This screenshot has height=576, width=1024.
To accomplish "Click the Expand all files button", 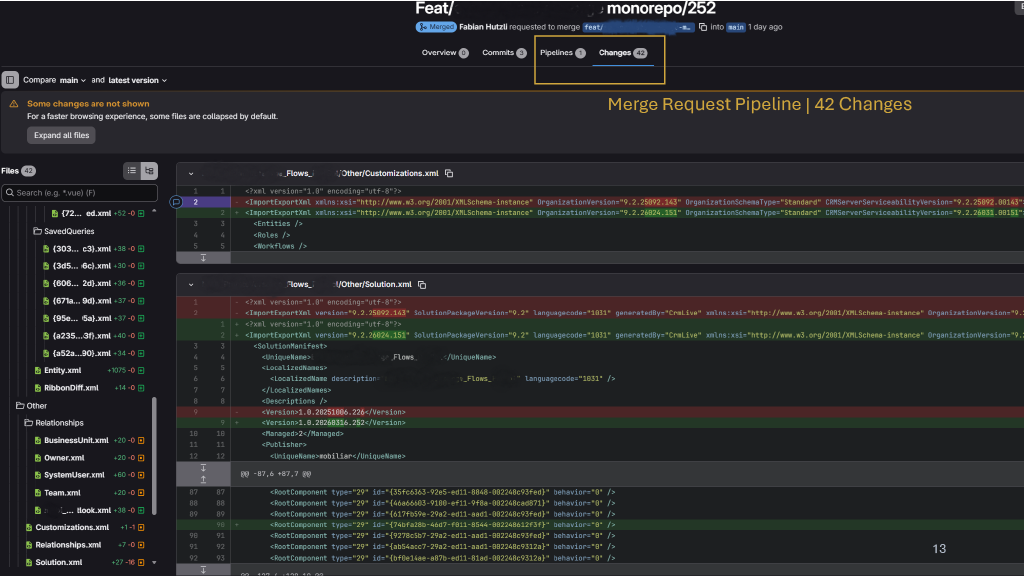I will click(x=62, y=135).
